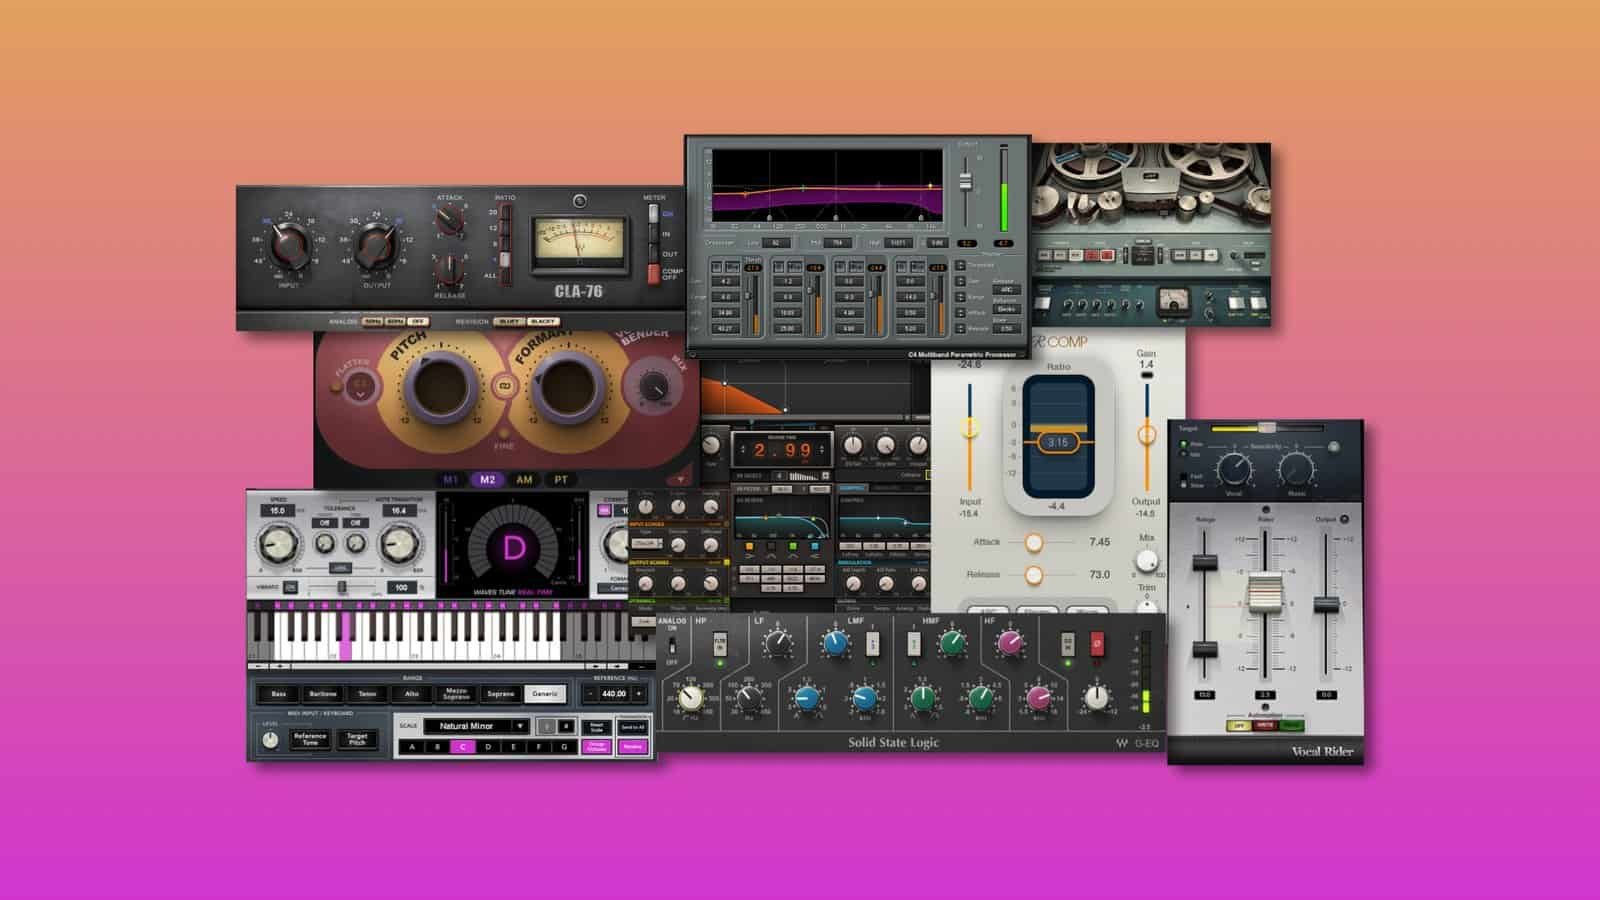Toggle the Vibrato ON button in Waves Tune
The width and height of the screenshot is (1600, 900).
pyautogui.click(x=289, y=587)
